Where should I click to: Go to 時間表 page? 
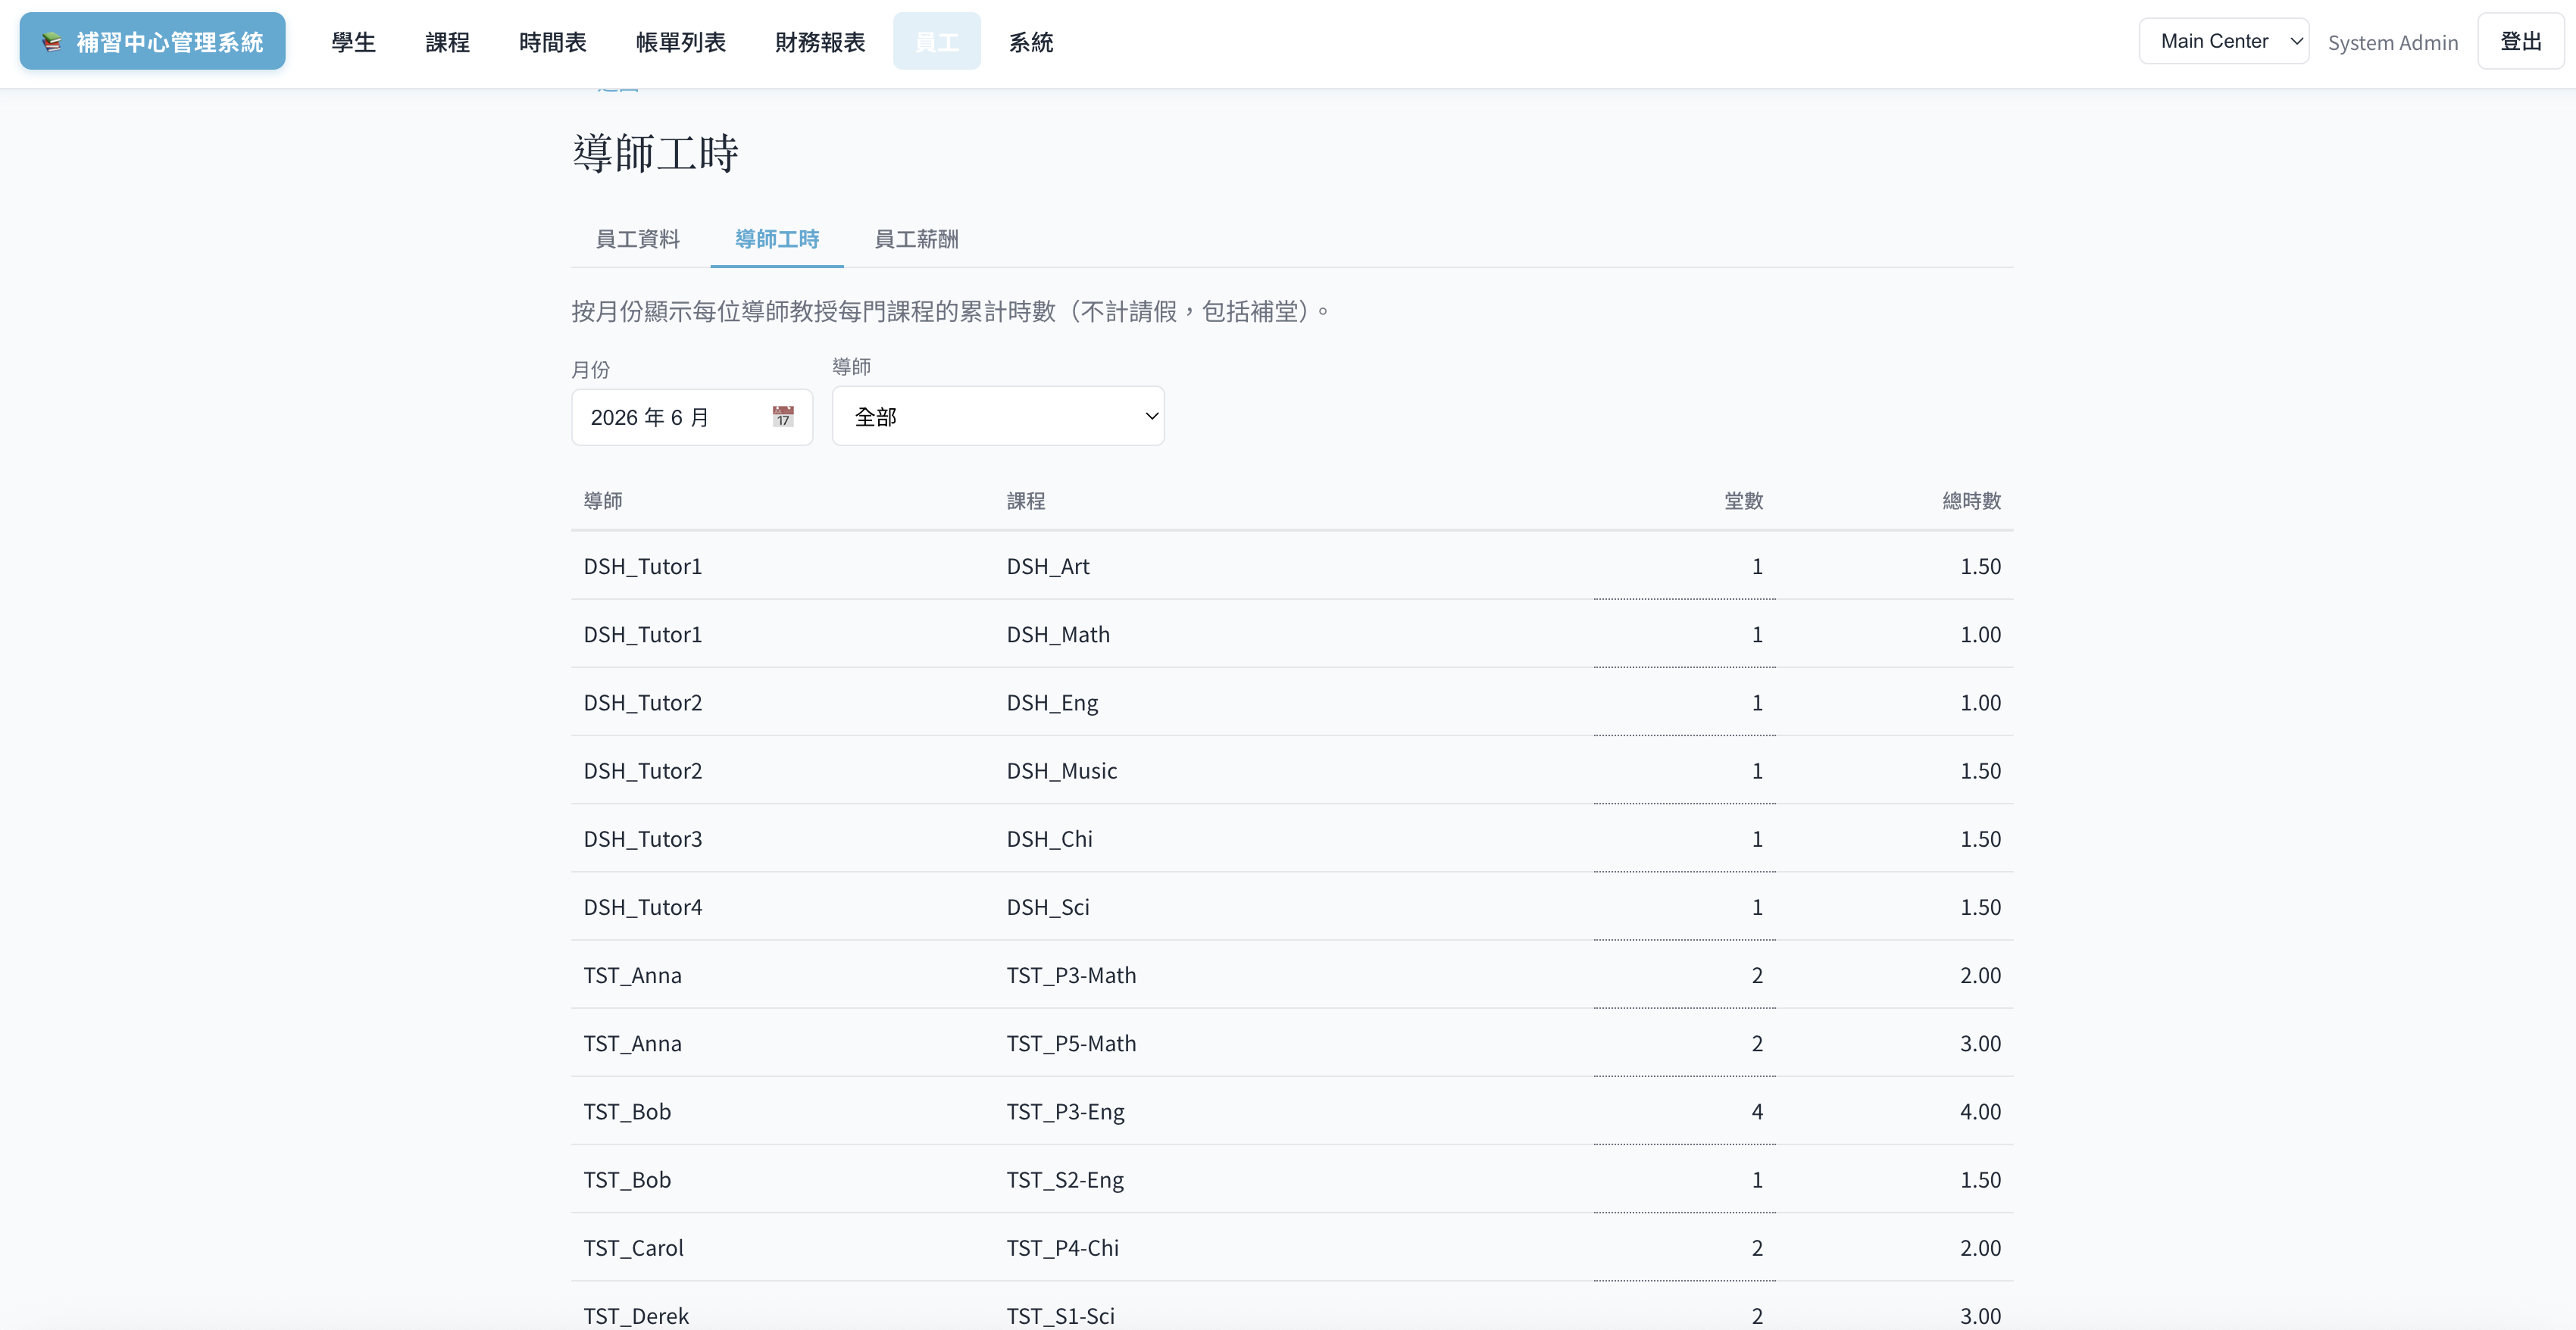click(552, 42)
